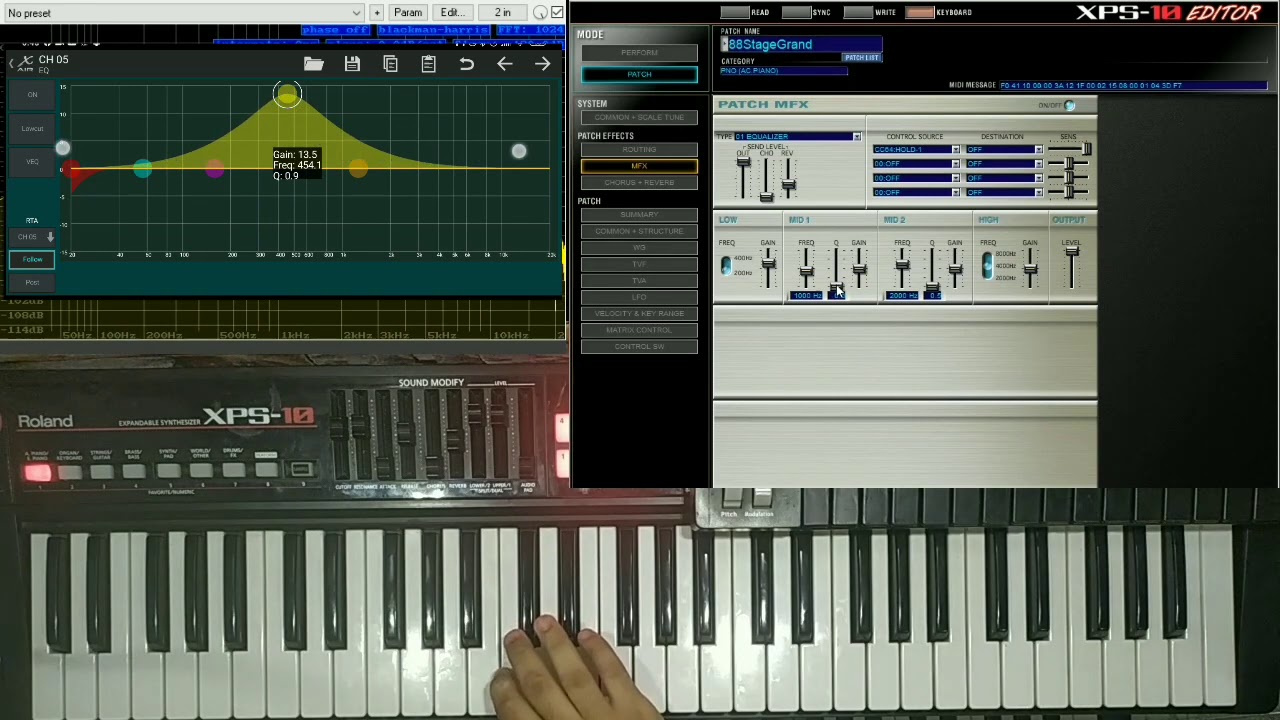Screen dimensions: 1280x720
Task: Open the ROUTING page
Action: click(639, 149)
